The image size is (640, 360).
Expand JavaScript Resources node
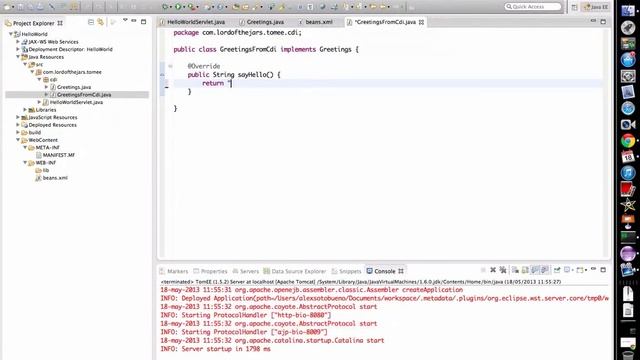pos(18,117)
